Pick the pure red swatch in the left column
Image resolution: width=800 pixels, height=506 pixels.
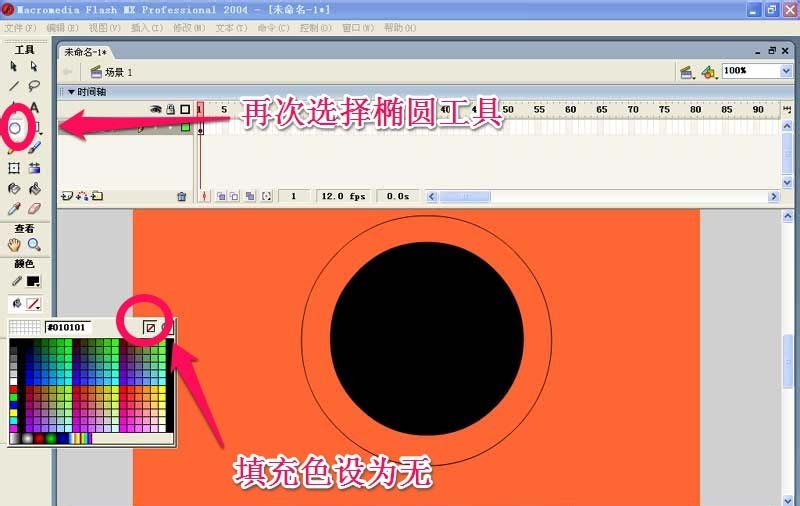point(13,389)
